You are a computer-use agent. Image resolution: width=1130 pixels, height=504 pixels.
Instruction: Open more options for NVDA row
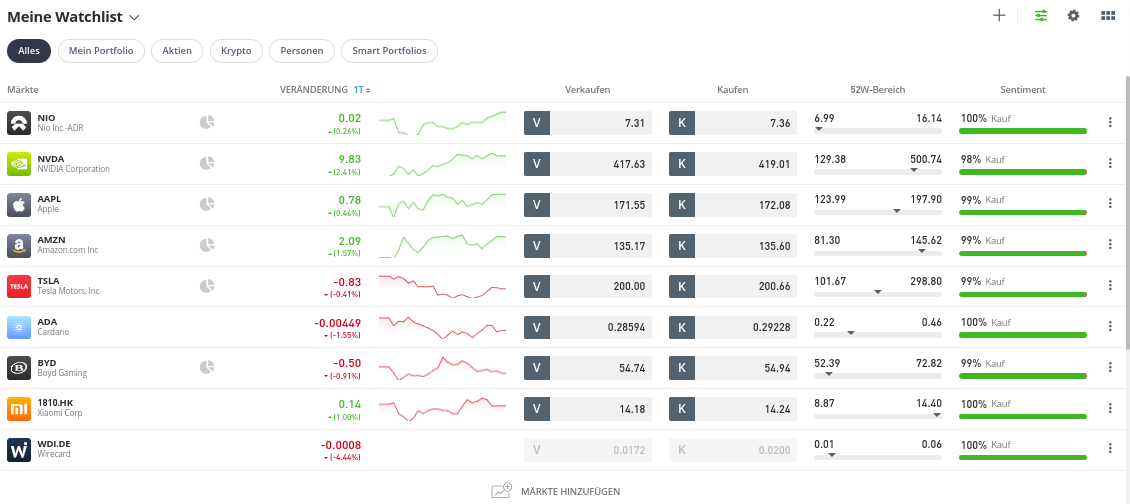[1110, 164]
